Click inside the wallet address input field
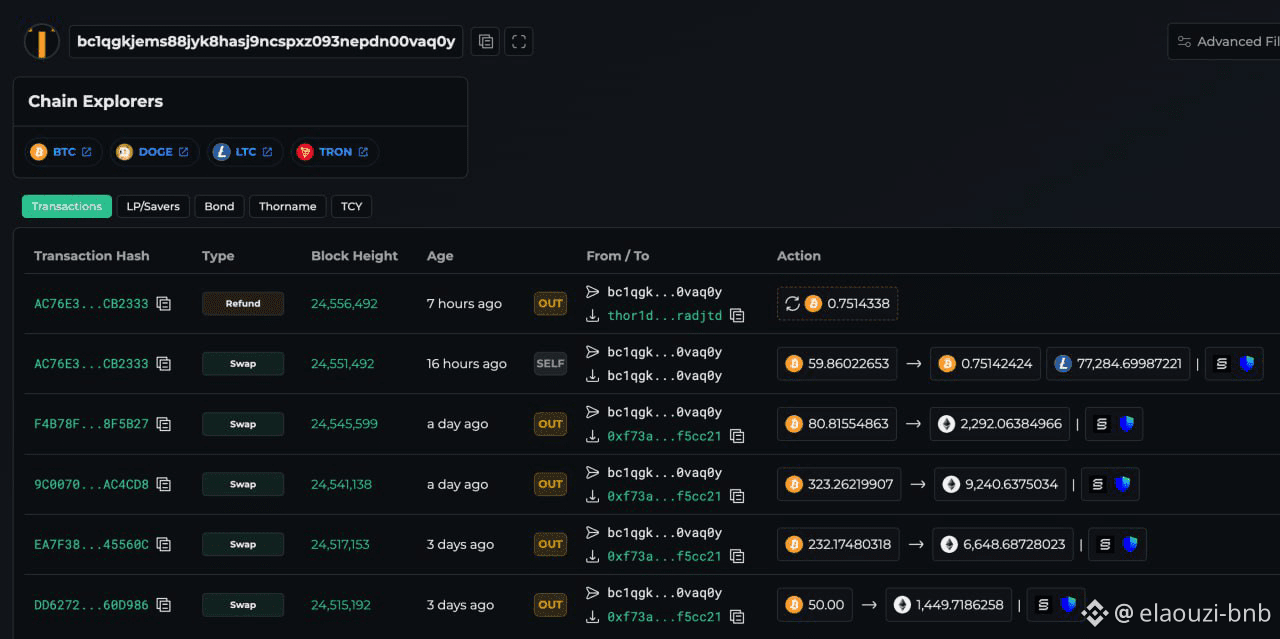The width and height of the screenshot is (1280, 639). click(265, 41)
